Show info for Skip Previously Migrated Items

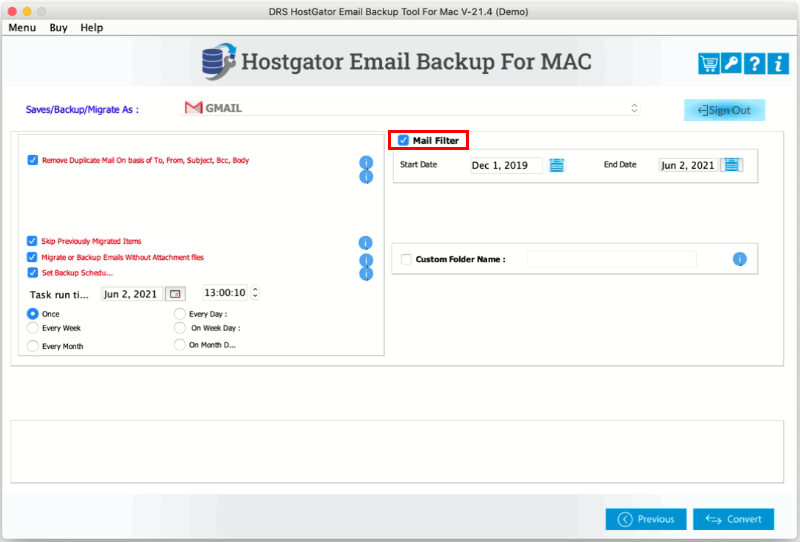point(365,243)
